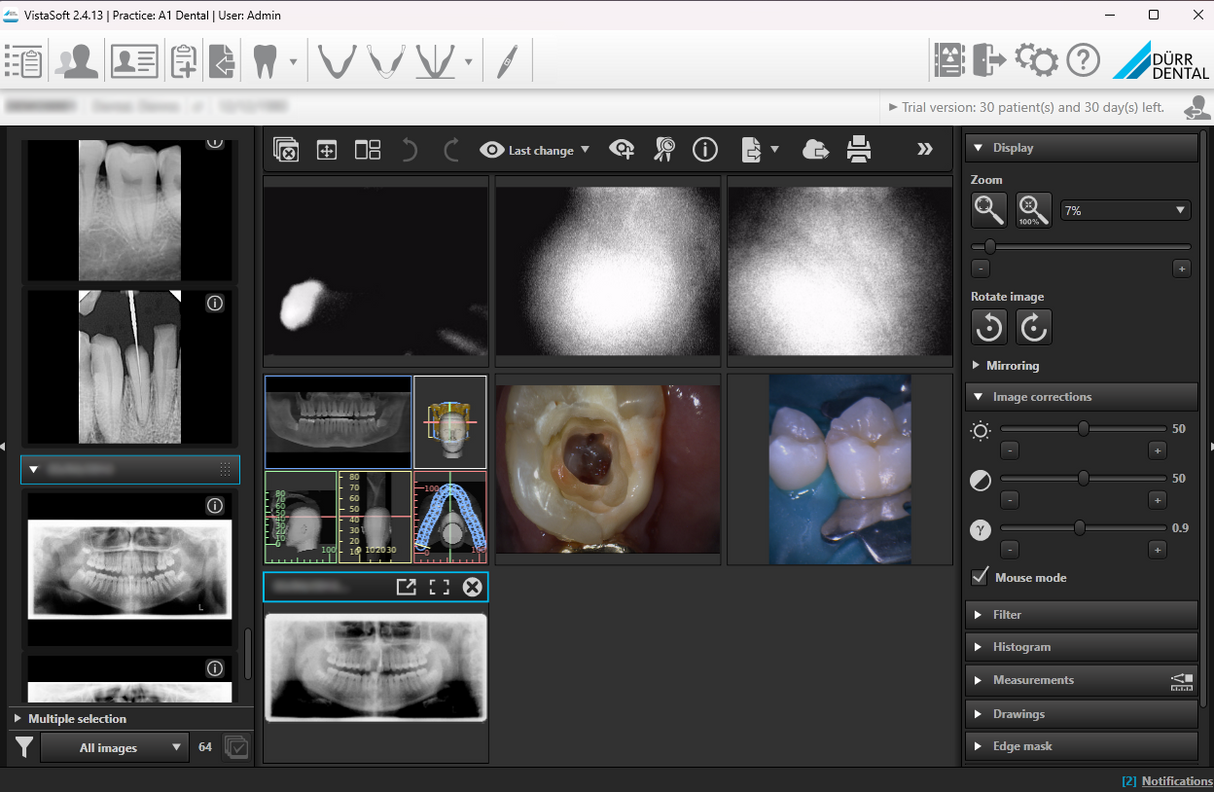Open the All images filter dropdown
The width and height of the screenshot is (1214, 792).
click(x=114, y=747)
